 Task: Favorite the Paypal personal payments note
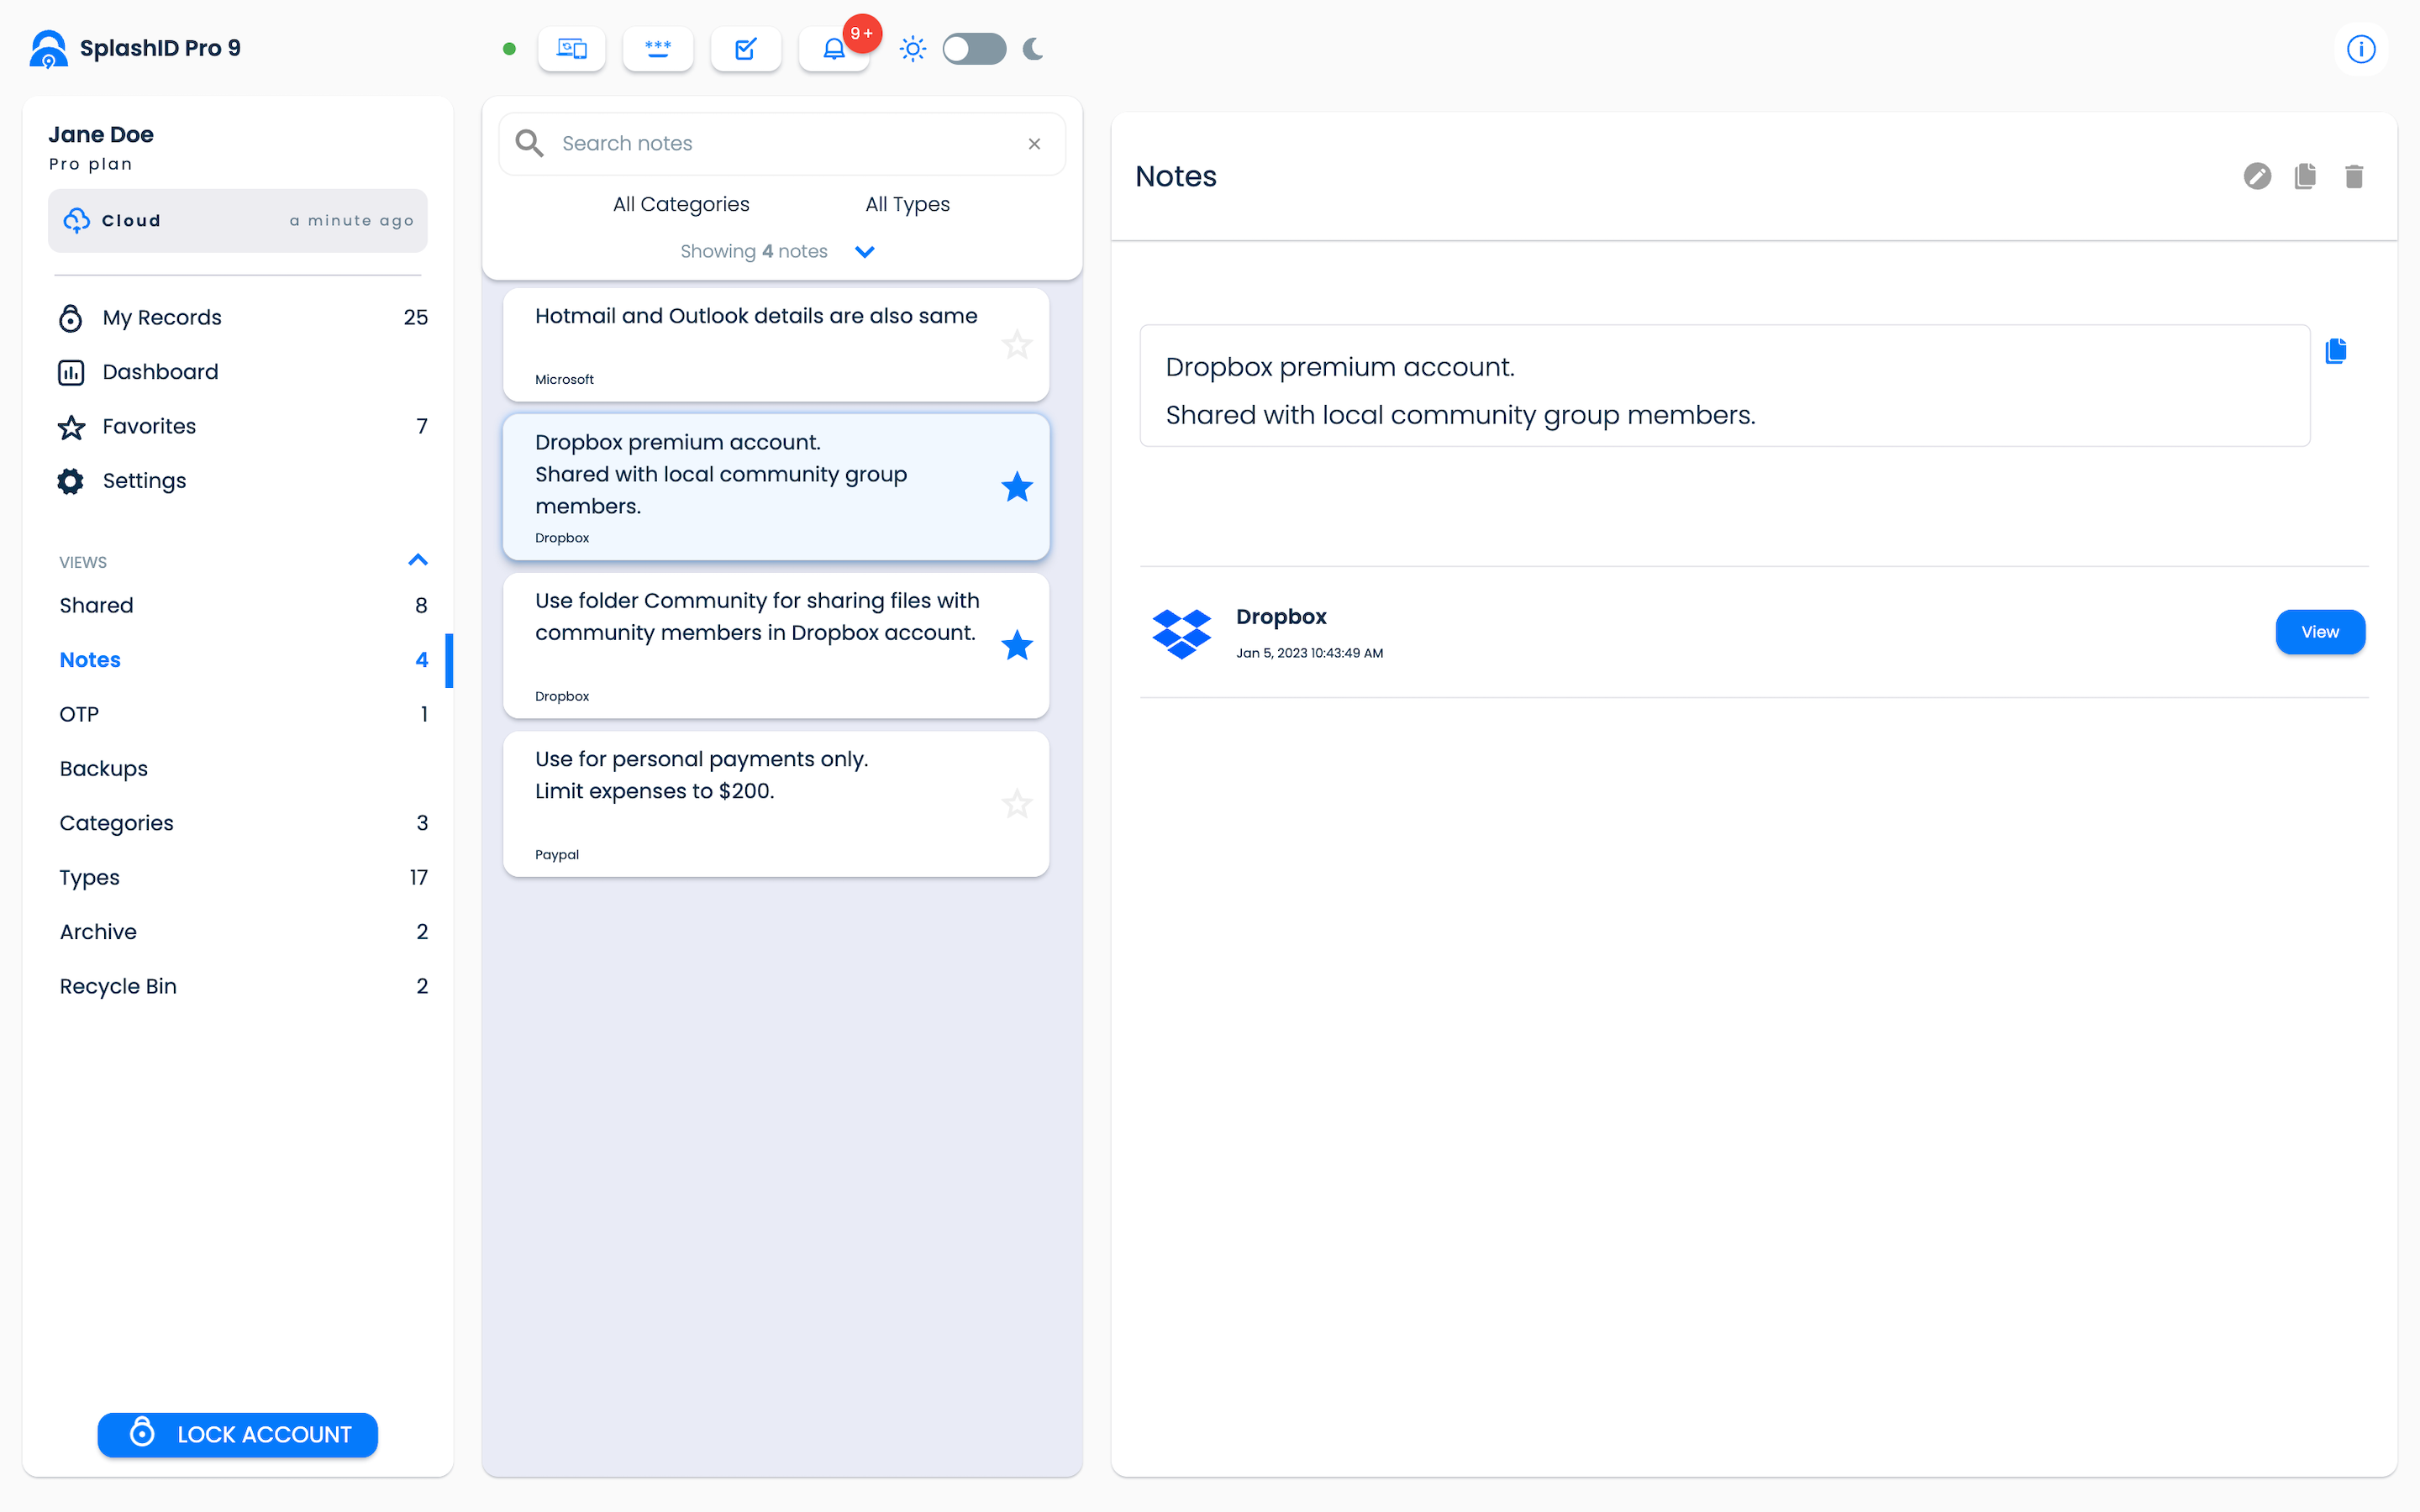(1017, 804)
